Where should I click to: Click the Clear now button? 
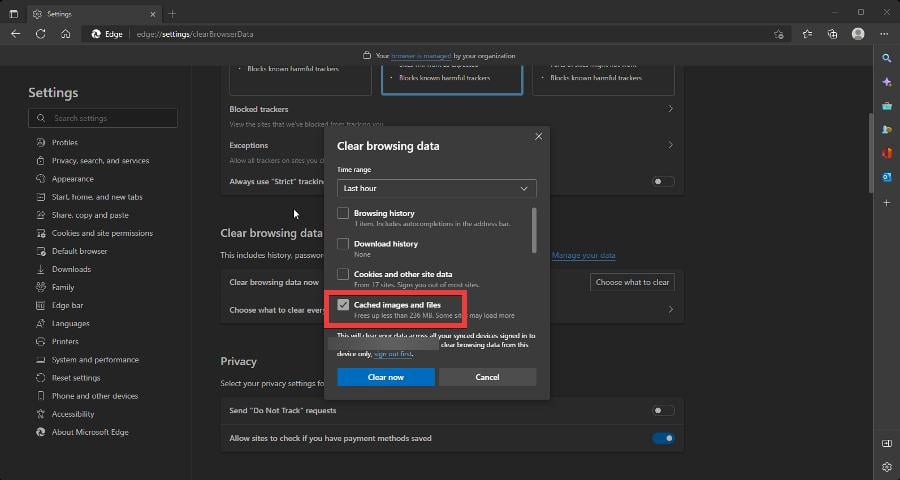pyautogui.click(x=386, y=377)
